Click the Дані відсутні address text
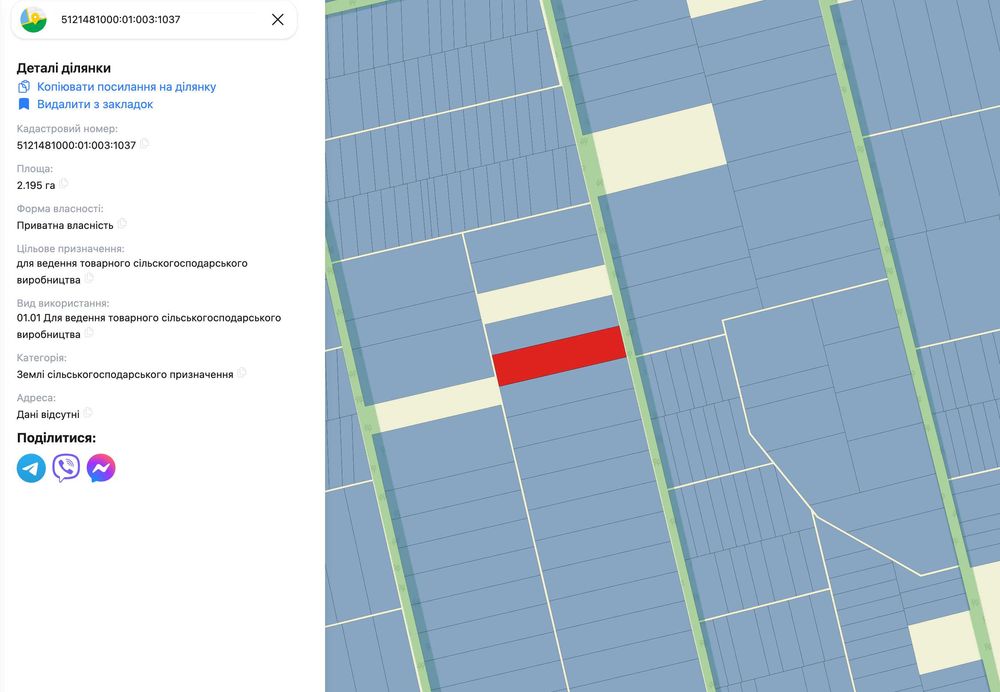The width and height of the screenshot is (1000, 692). [48, 415]
